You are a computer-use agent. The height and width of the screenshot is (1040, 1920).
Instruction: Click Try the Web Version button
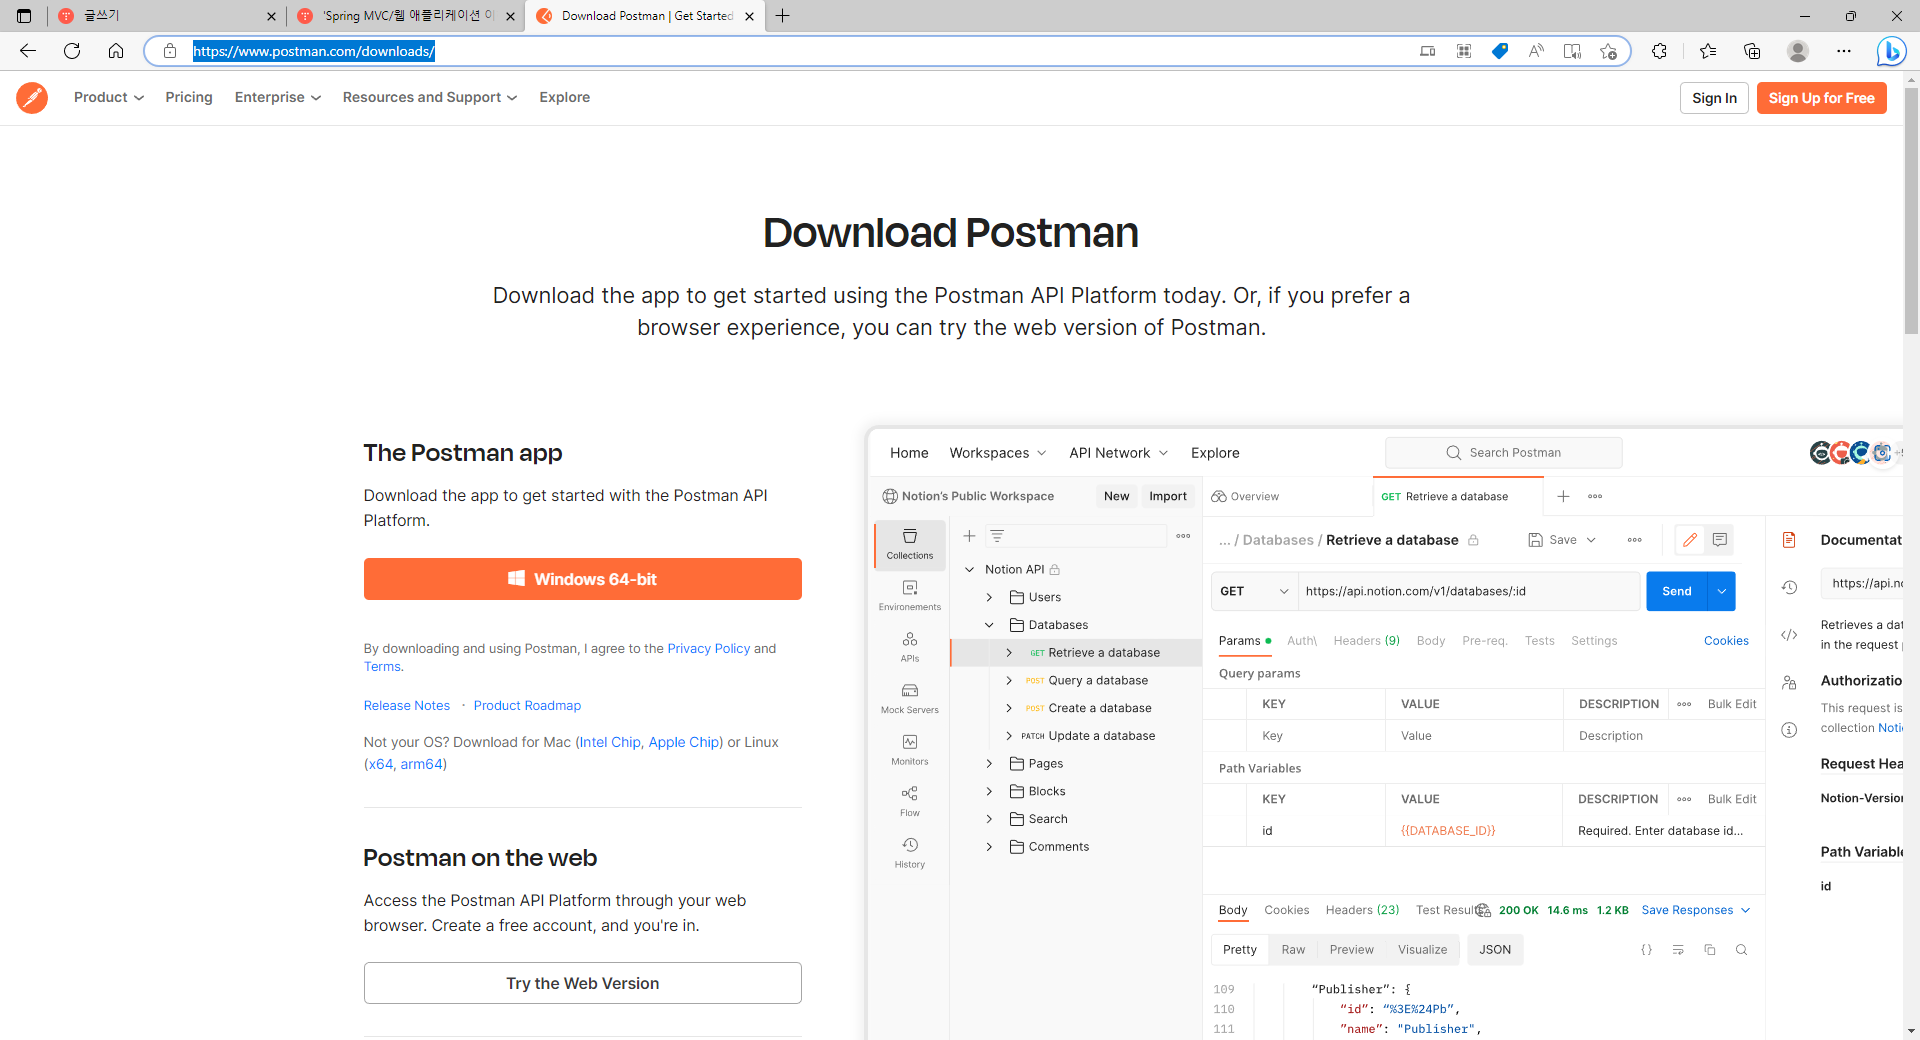tap(583, 983)
